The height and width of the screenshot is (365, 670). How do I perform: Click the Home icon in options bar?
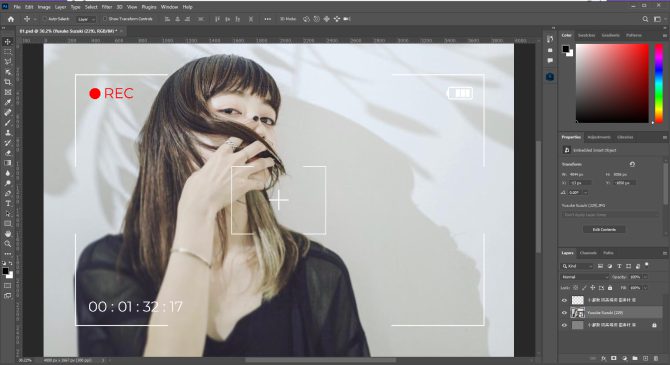[11, 19]
